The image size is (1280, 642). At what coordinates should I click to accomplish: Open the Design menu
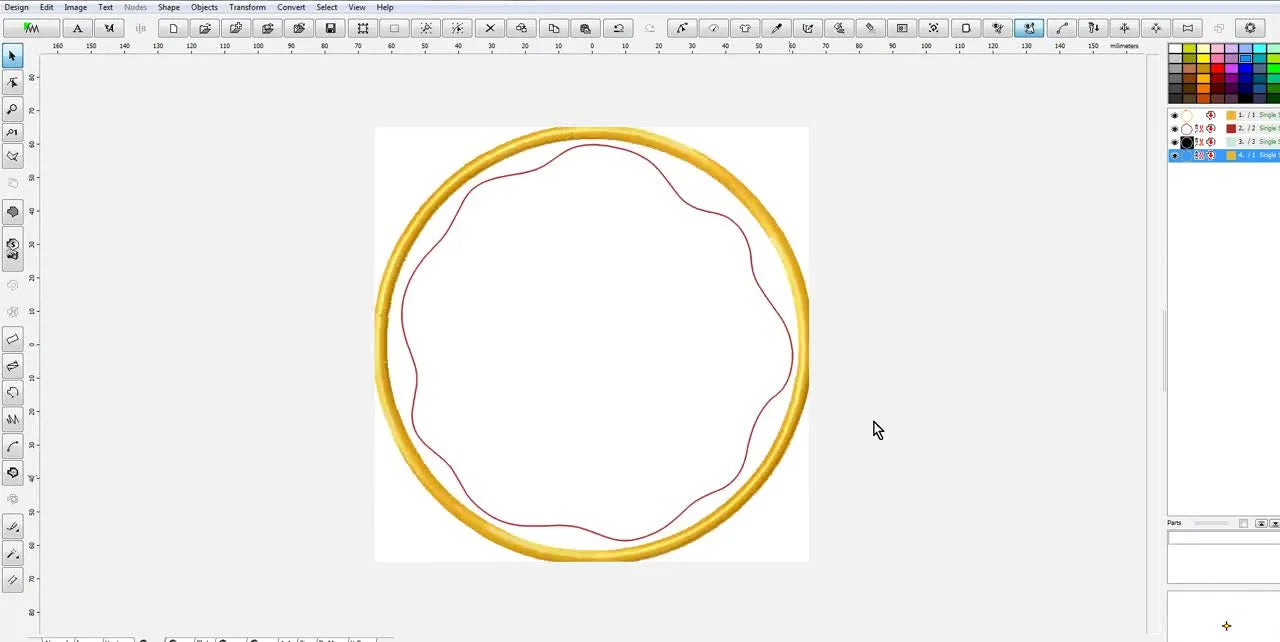point(17,7)
